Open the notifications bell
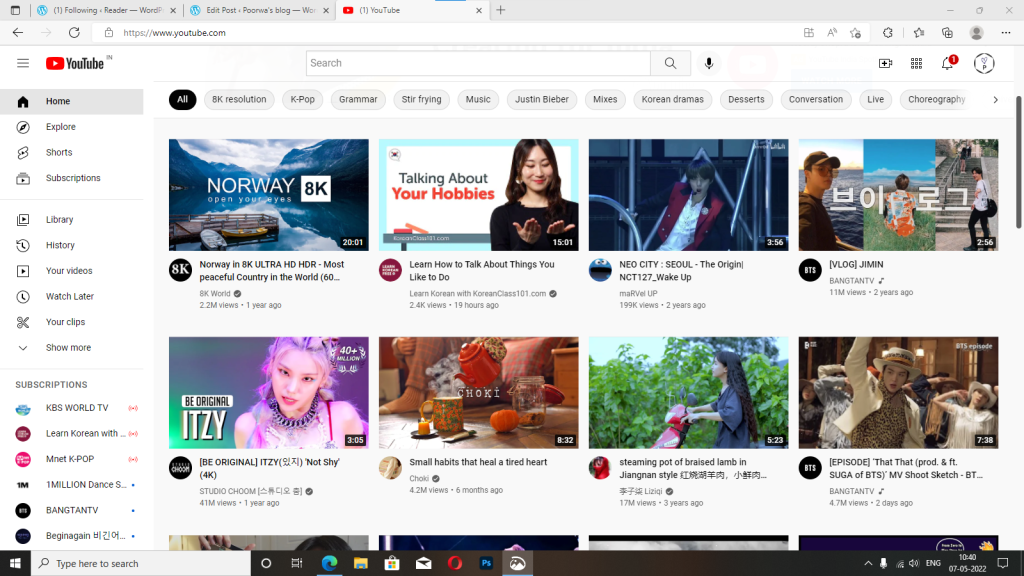The width and height of the screenshot is (1024, 576). 947,63
